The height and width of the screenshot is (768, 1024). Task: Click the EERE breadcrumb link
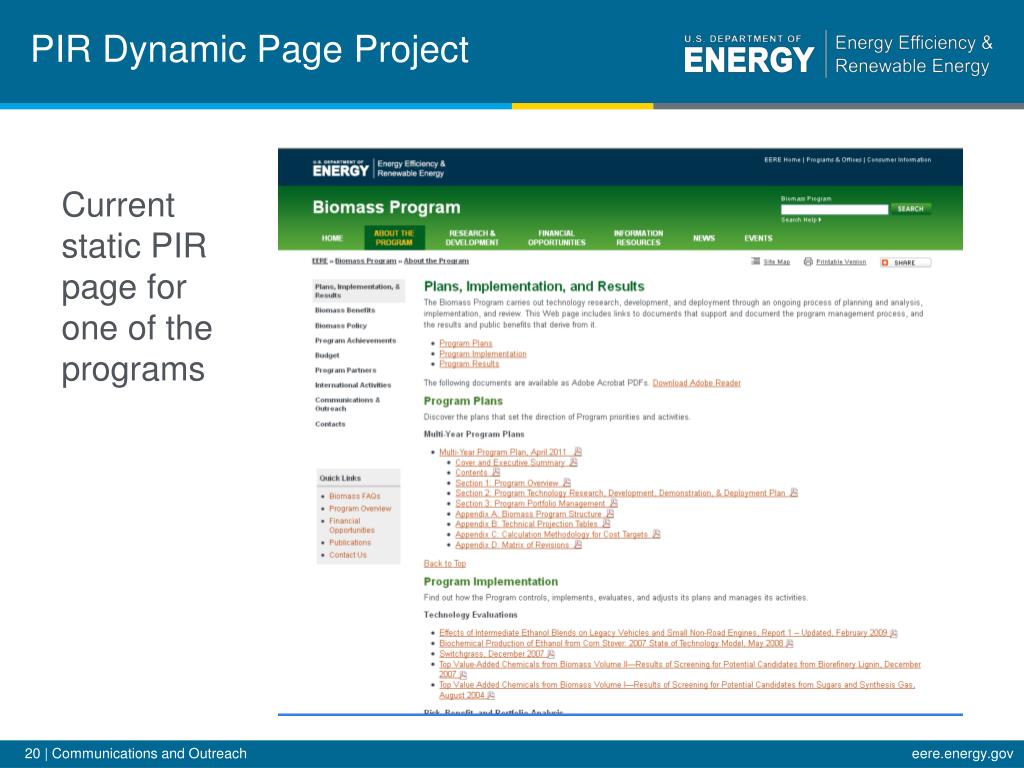point(319,261)
